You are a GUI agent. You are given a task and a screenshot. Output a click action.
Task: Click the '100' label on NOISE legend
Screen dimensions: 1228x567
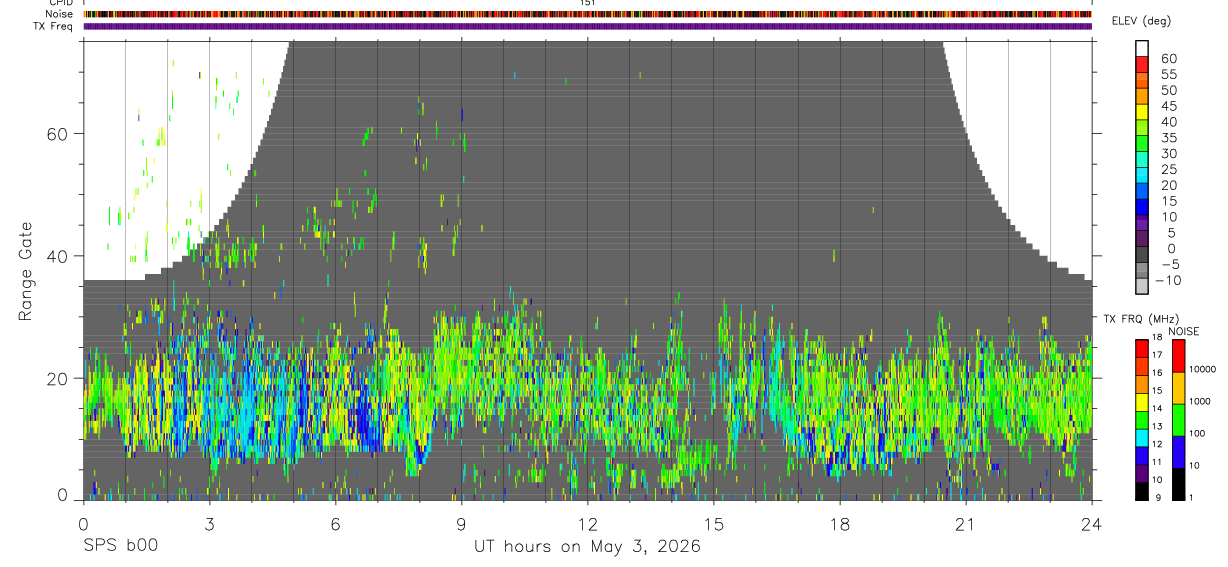(1199, 433)
